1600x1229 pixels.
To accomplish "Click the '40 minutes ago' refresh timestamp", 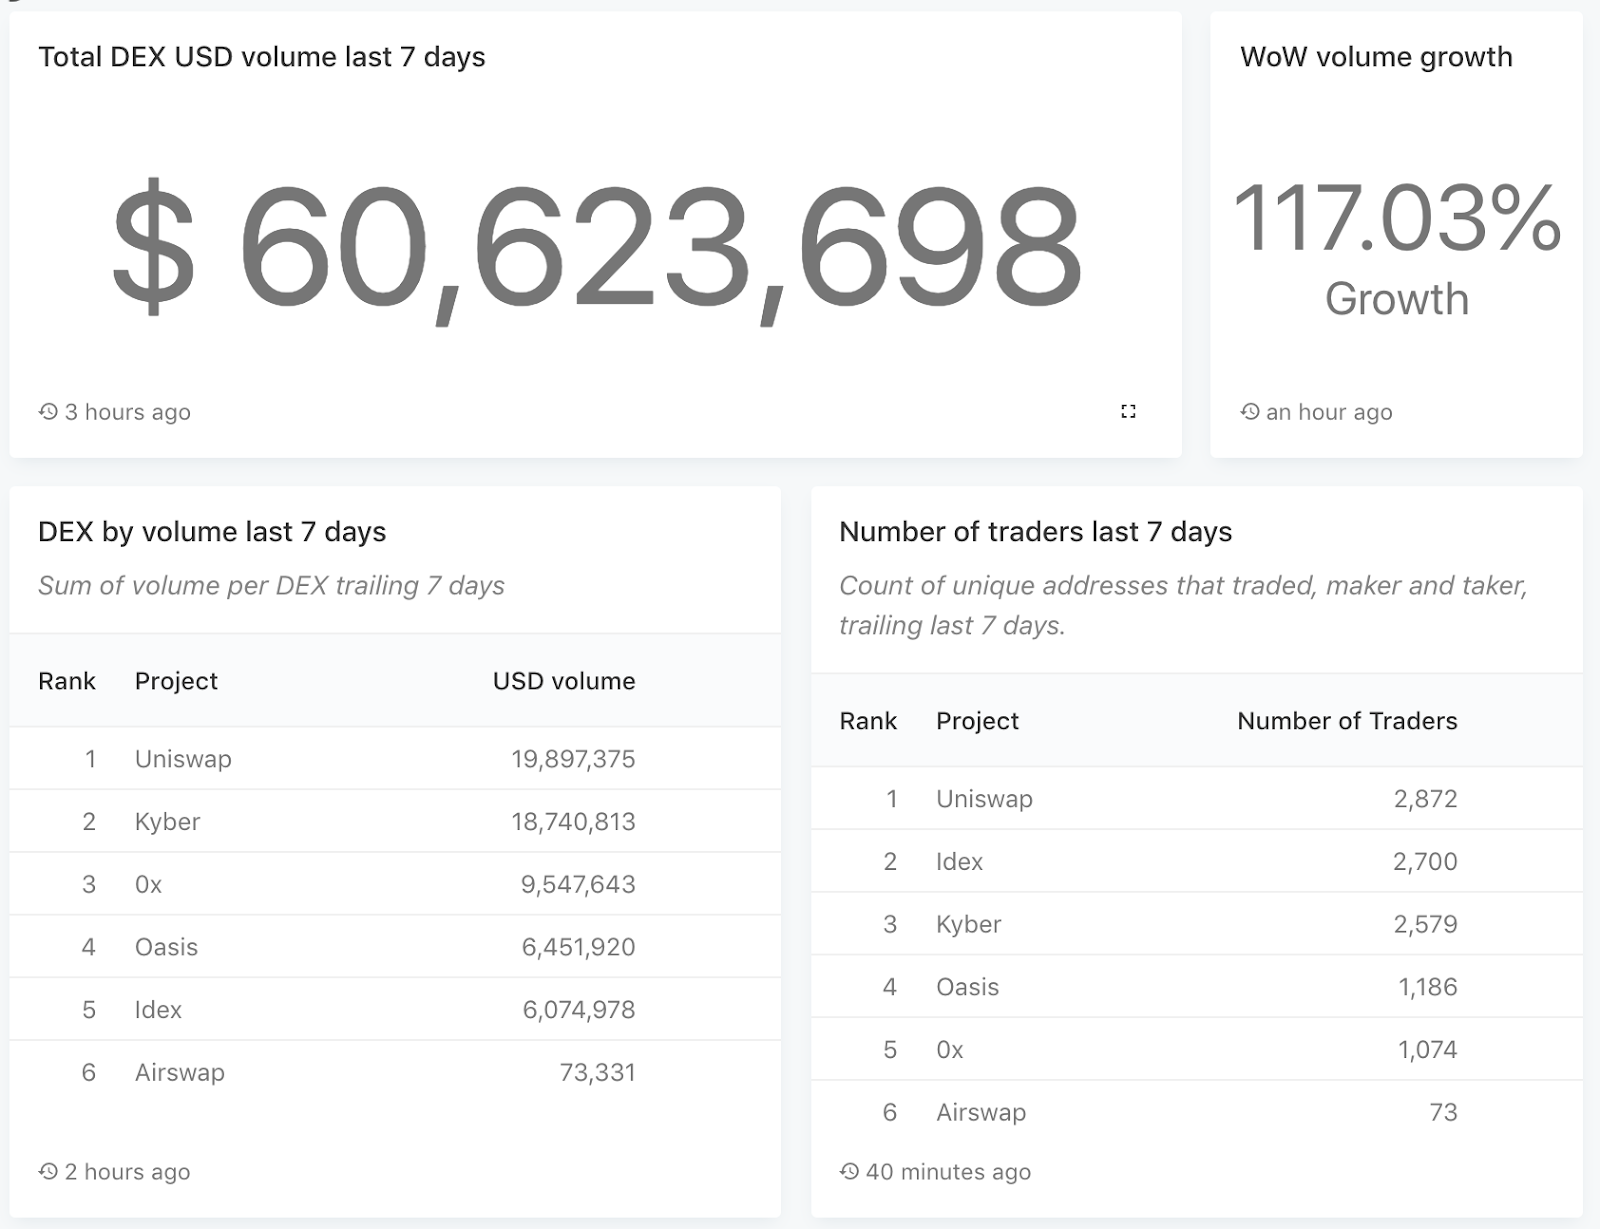I will pos(948,1172).
